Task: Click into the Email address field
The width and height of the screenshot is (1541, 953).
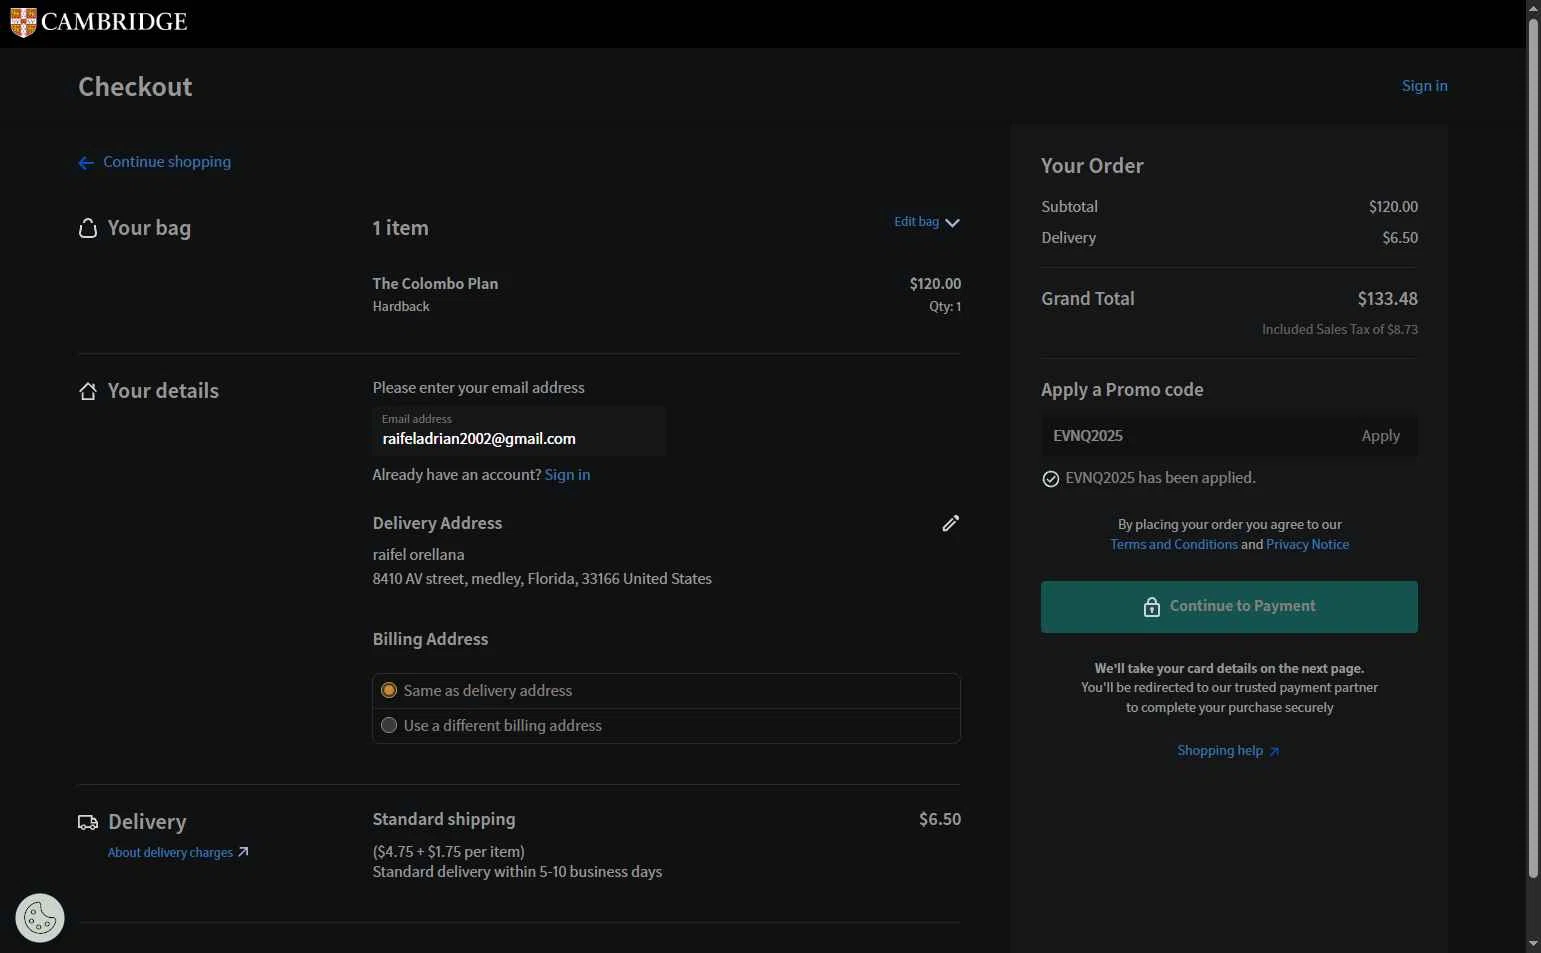Action: tap(519, 431)
